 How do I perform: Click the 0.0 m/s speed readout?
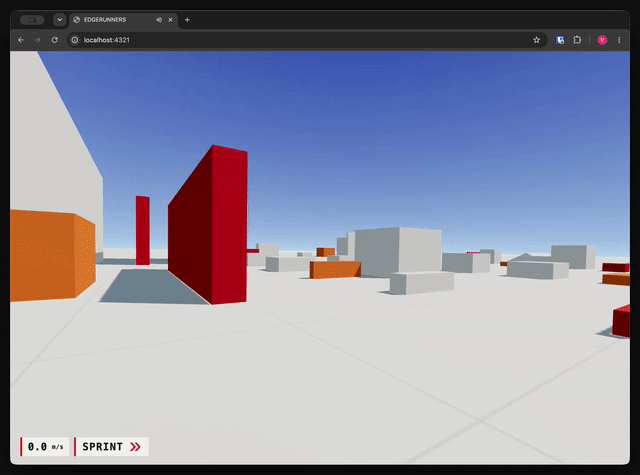[x=45, y=447]
